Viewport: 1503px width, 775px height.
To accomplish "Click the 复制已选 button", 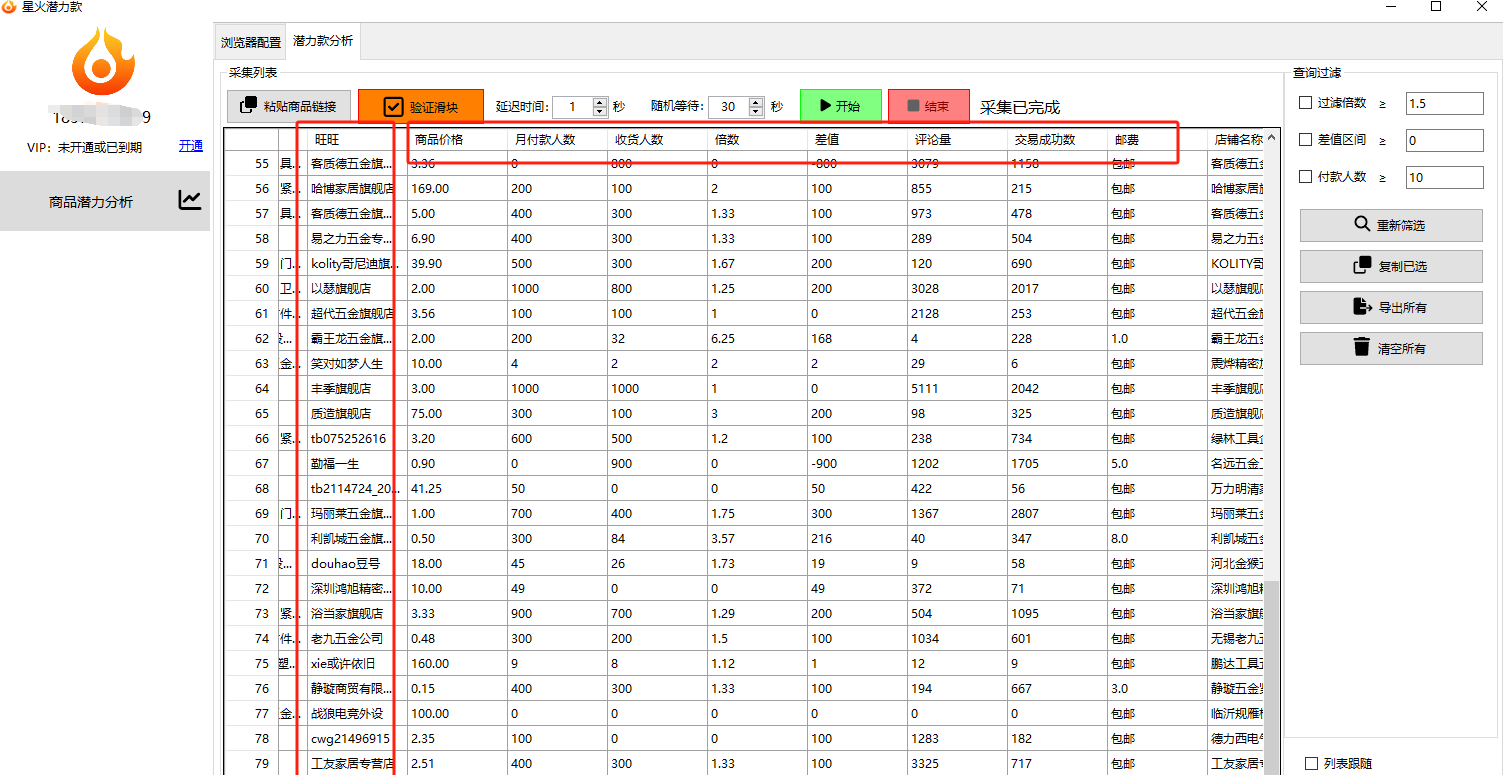I will click(1391, 266).
